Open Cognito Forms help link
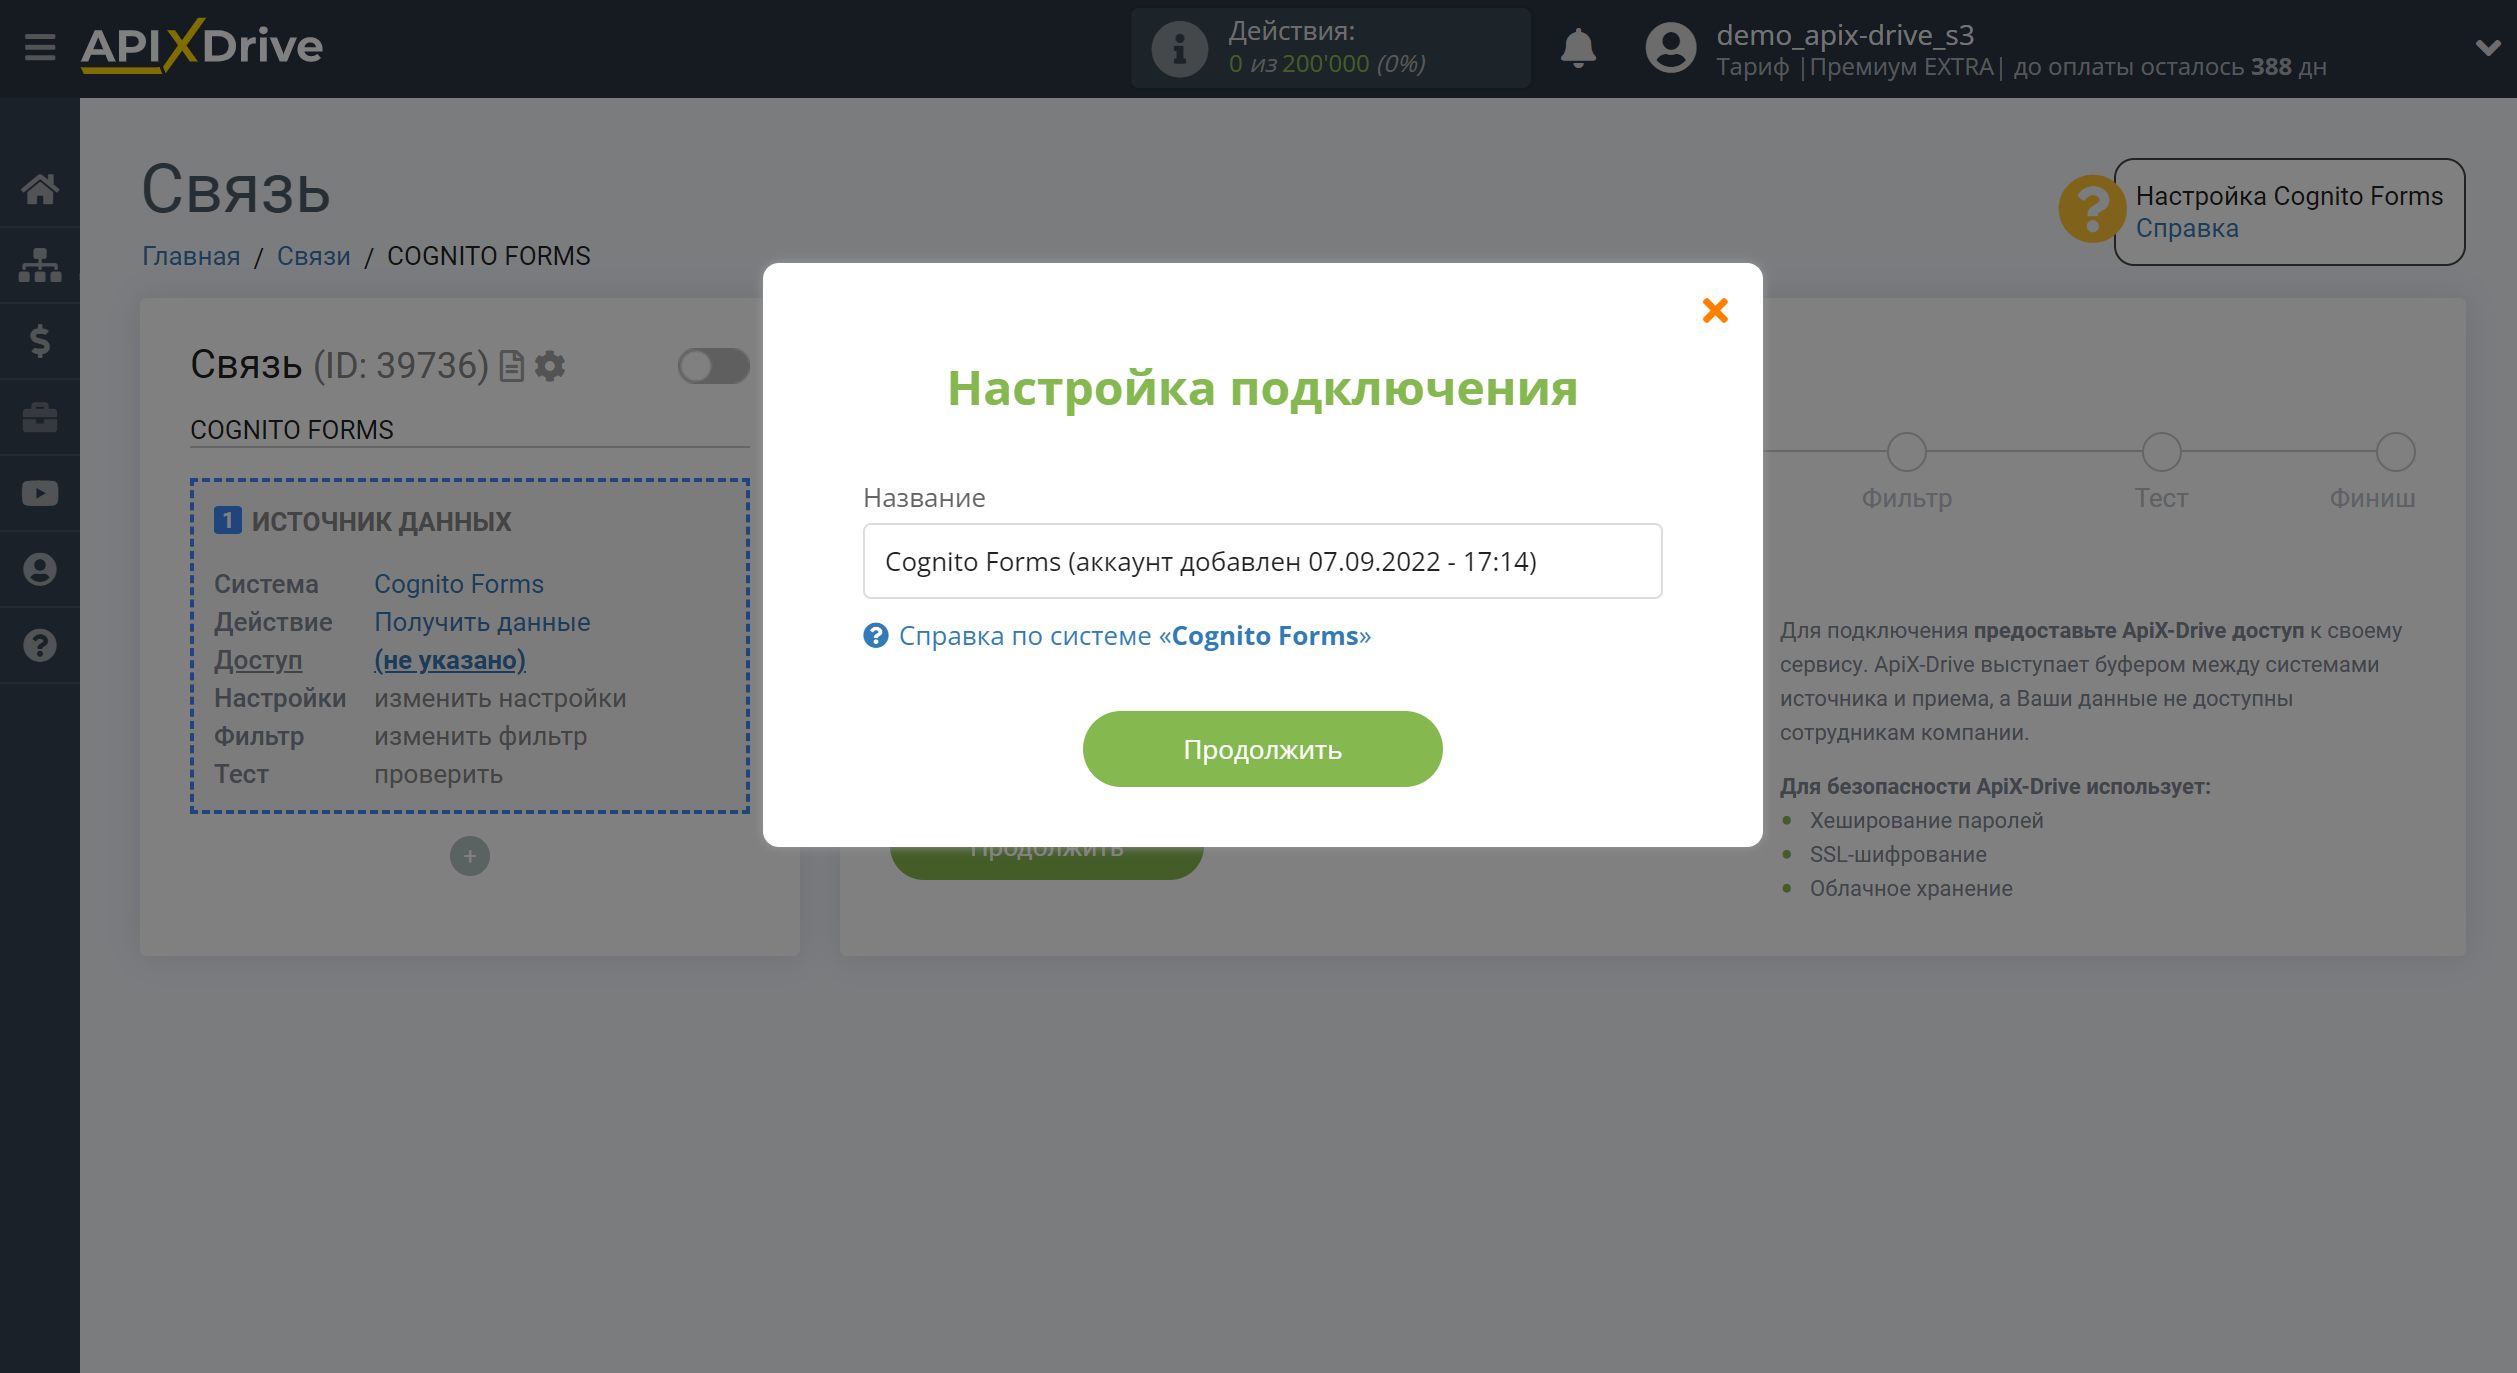2517x1373 pixels. [x=1134, y=636]
